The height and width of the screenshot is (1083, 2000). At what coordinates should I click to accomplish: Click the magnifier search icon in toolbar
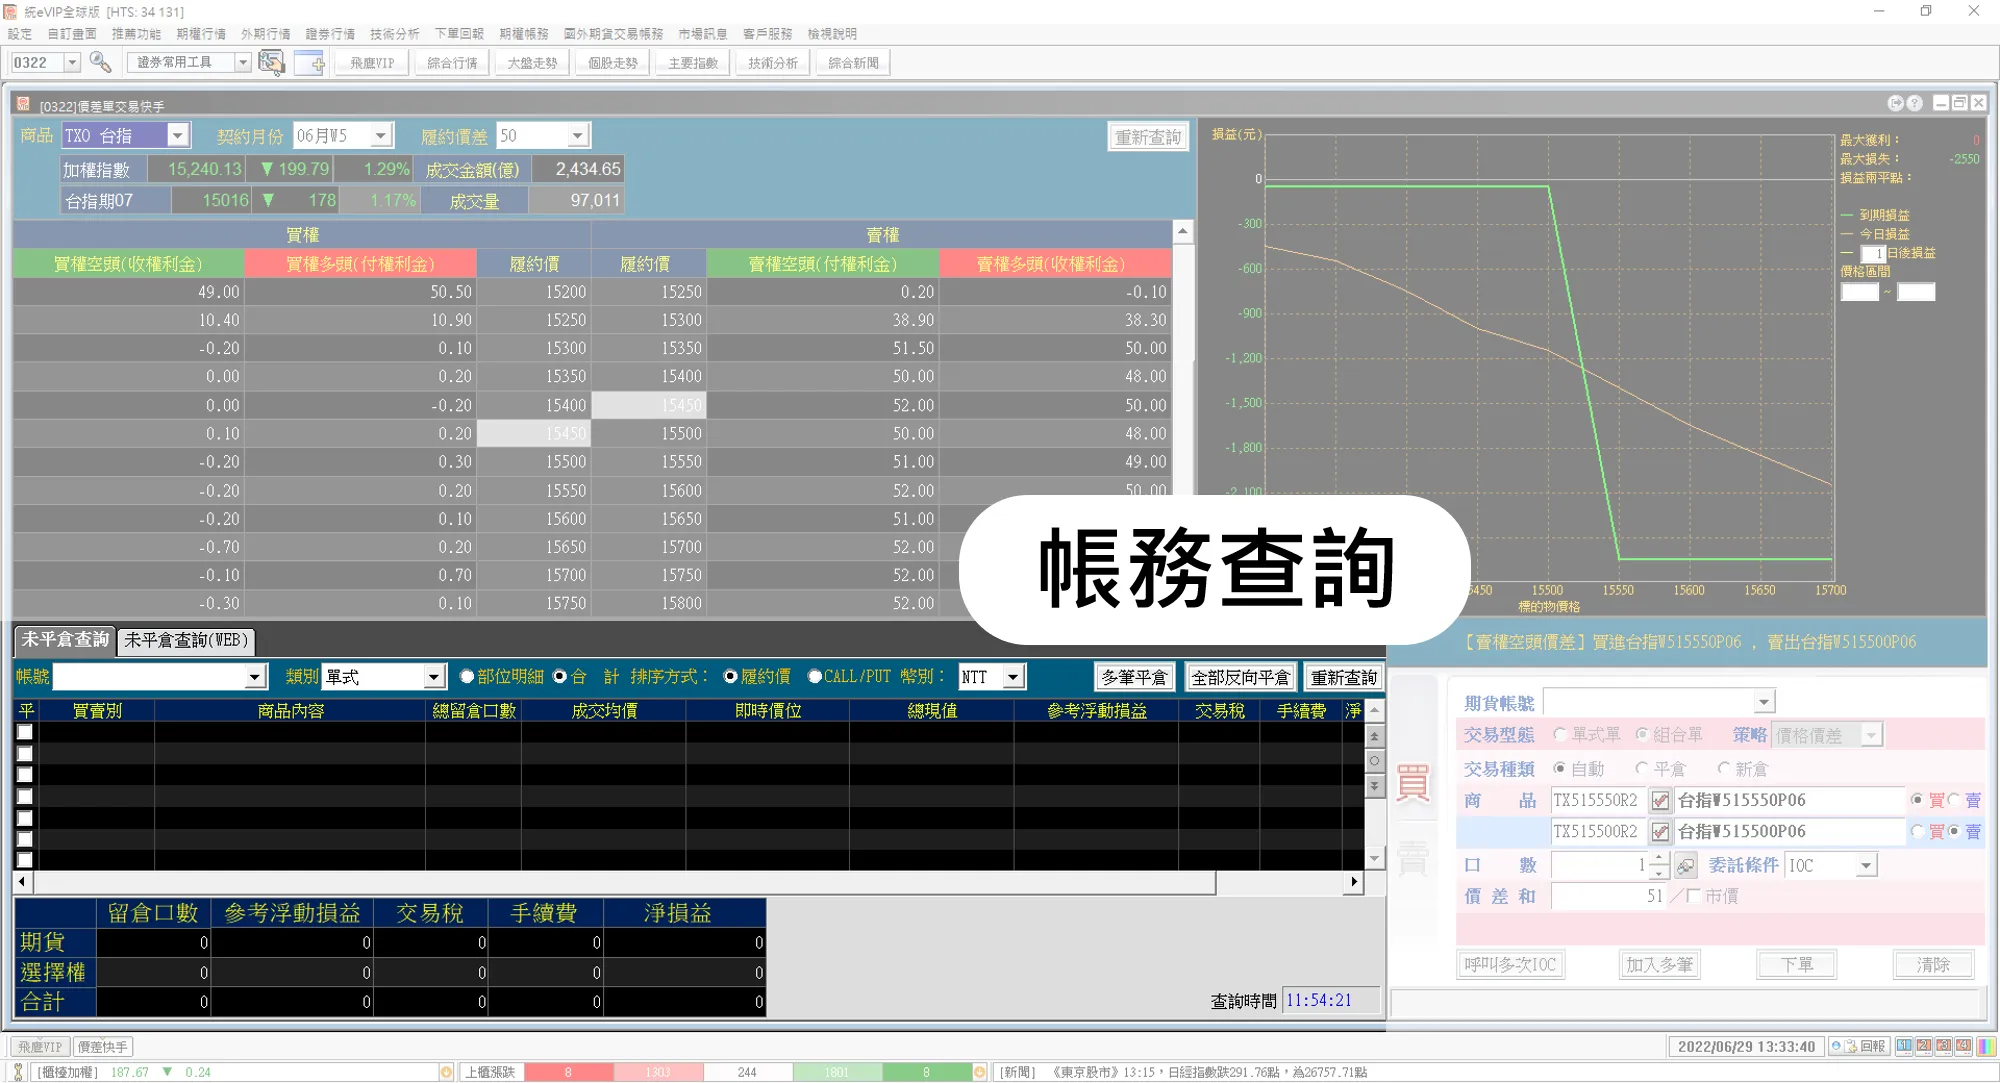tap(100, 62)
